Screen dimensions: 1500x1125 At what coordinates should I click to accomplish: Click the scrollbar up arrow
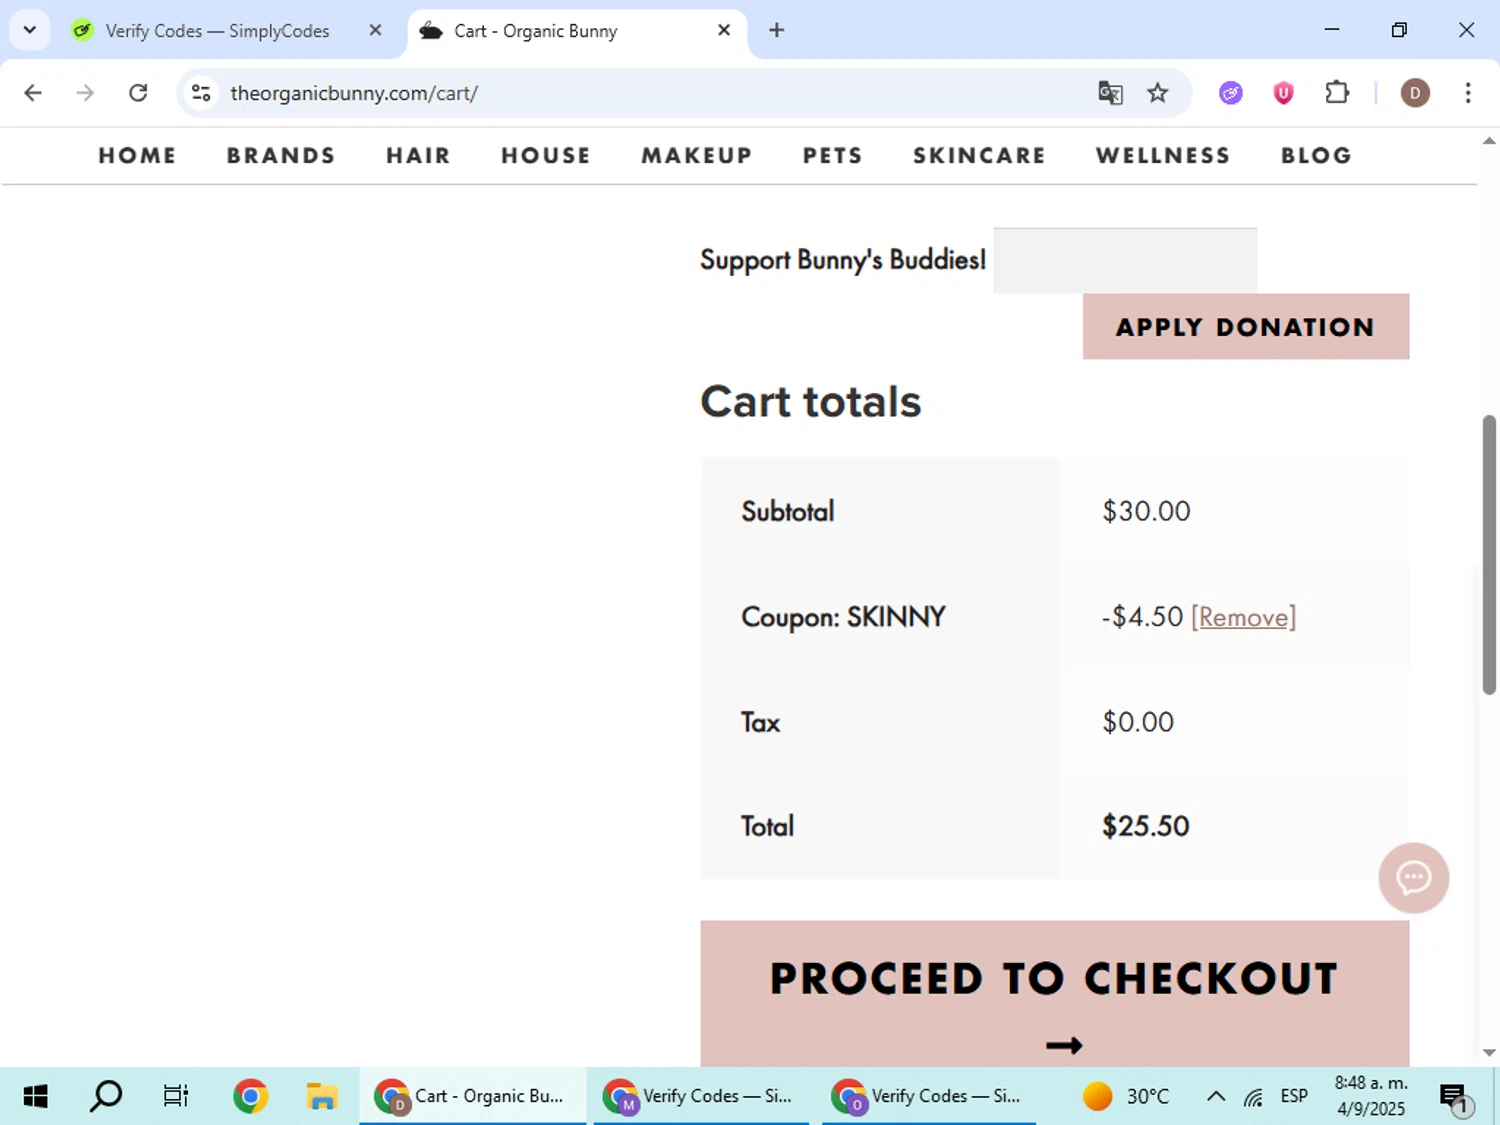click(x=1489, y=141)
